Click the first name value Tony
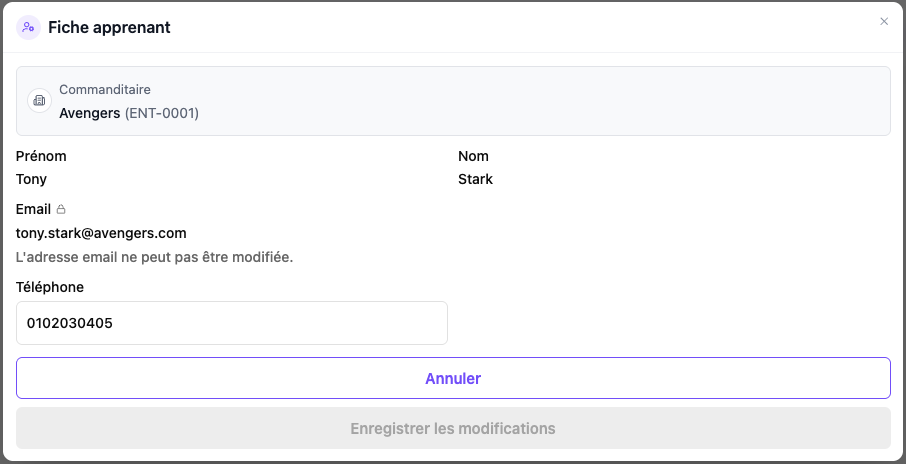 click(31, 179)
